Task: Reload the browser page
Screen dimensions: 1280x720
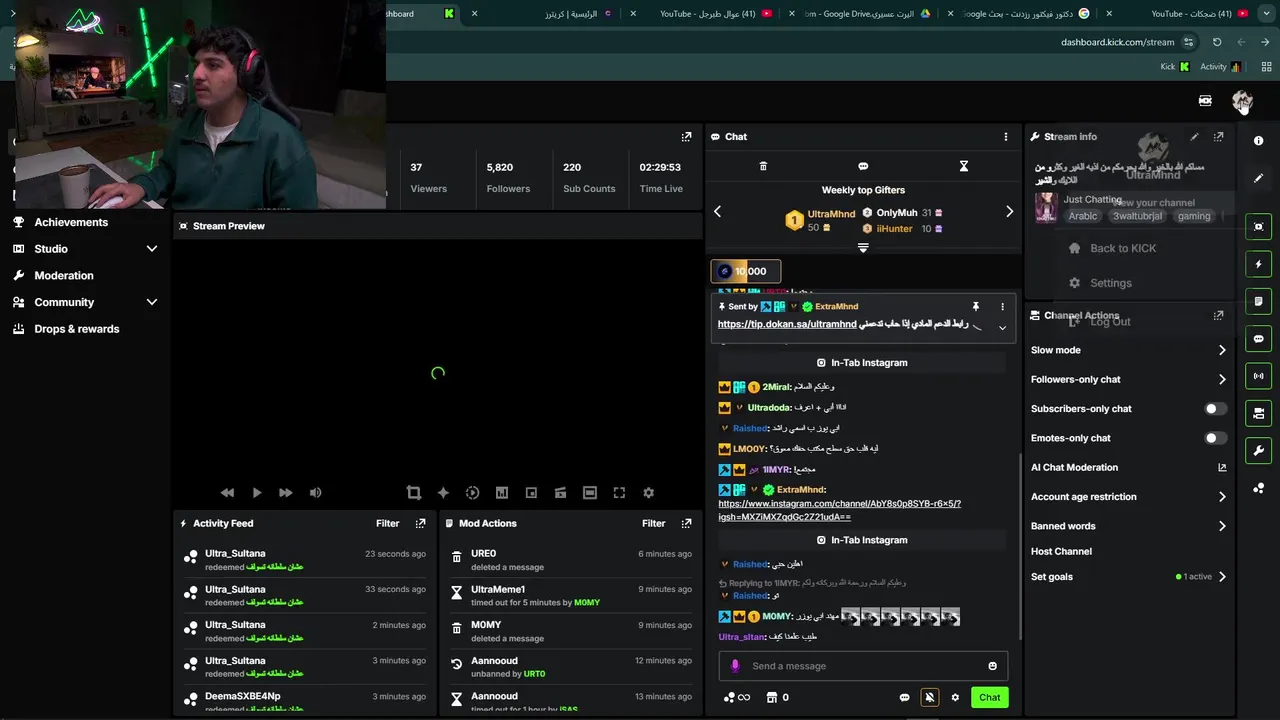Action: click(1217, 42)
